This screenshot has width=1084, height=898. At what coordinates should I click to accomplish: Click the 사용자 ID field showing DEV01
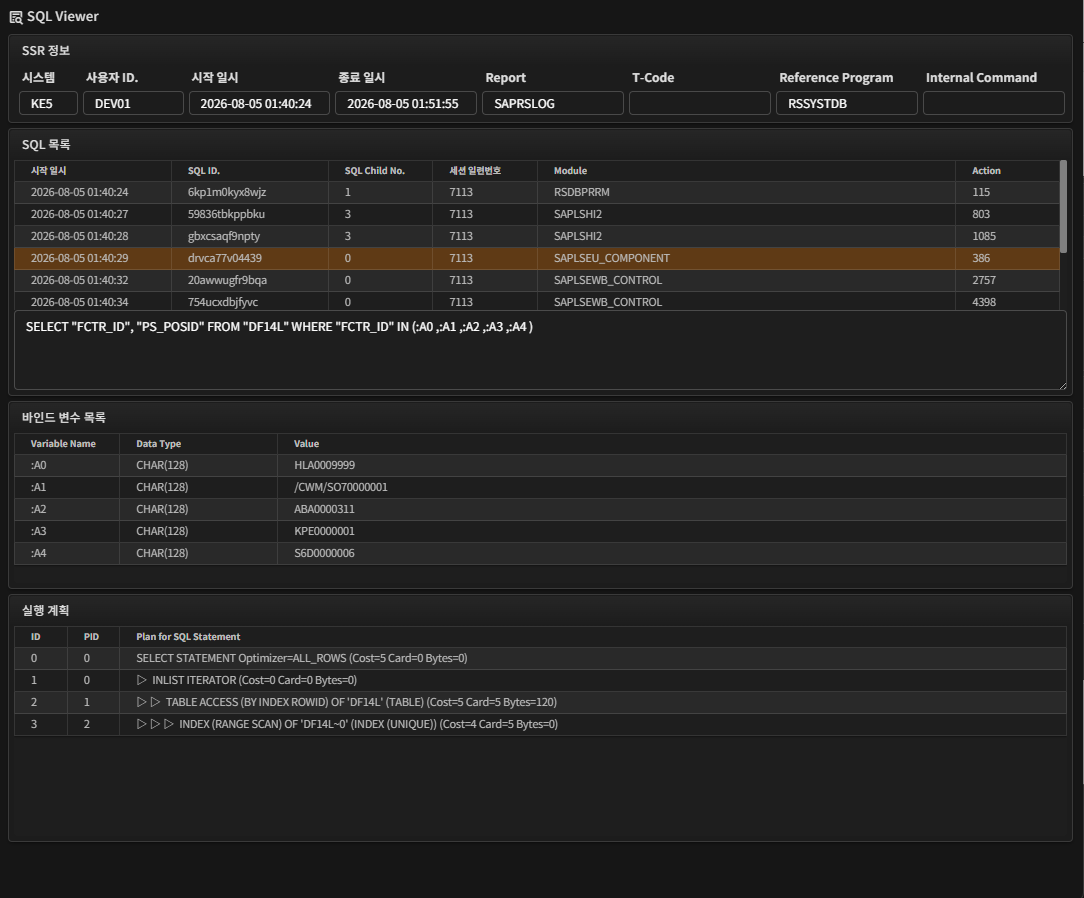click(133, 103)
